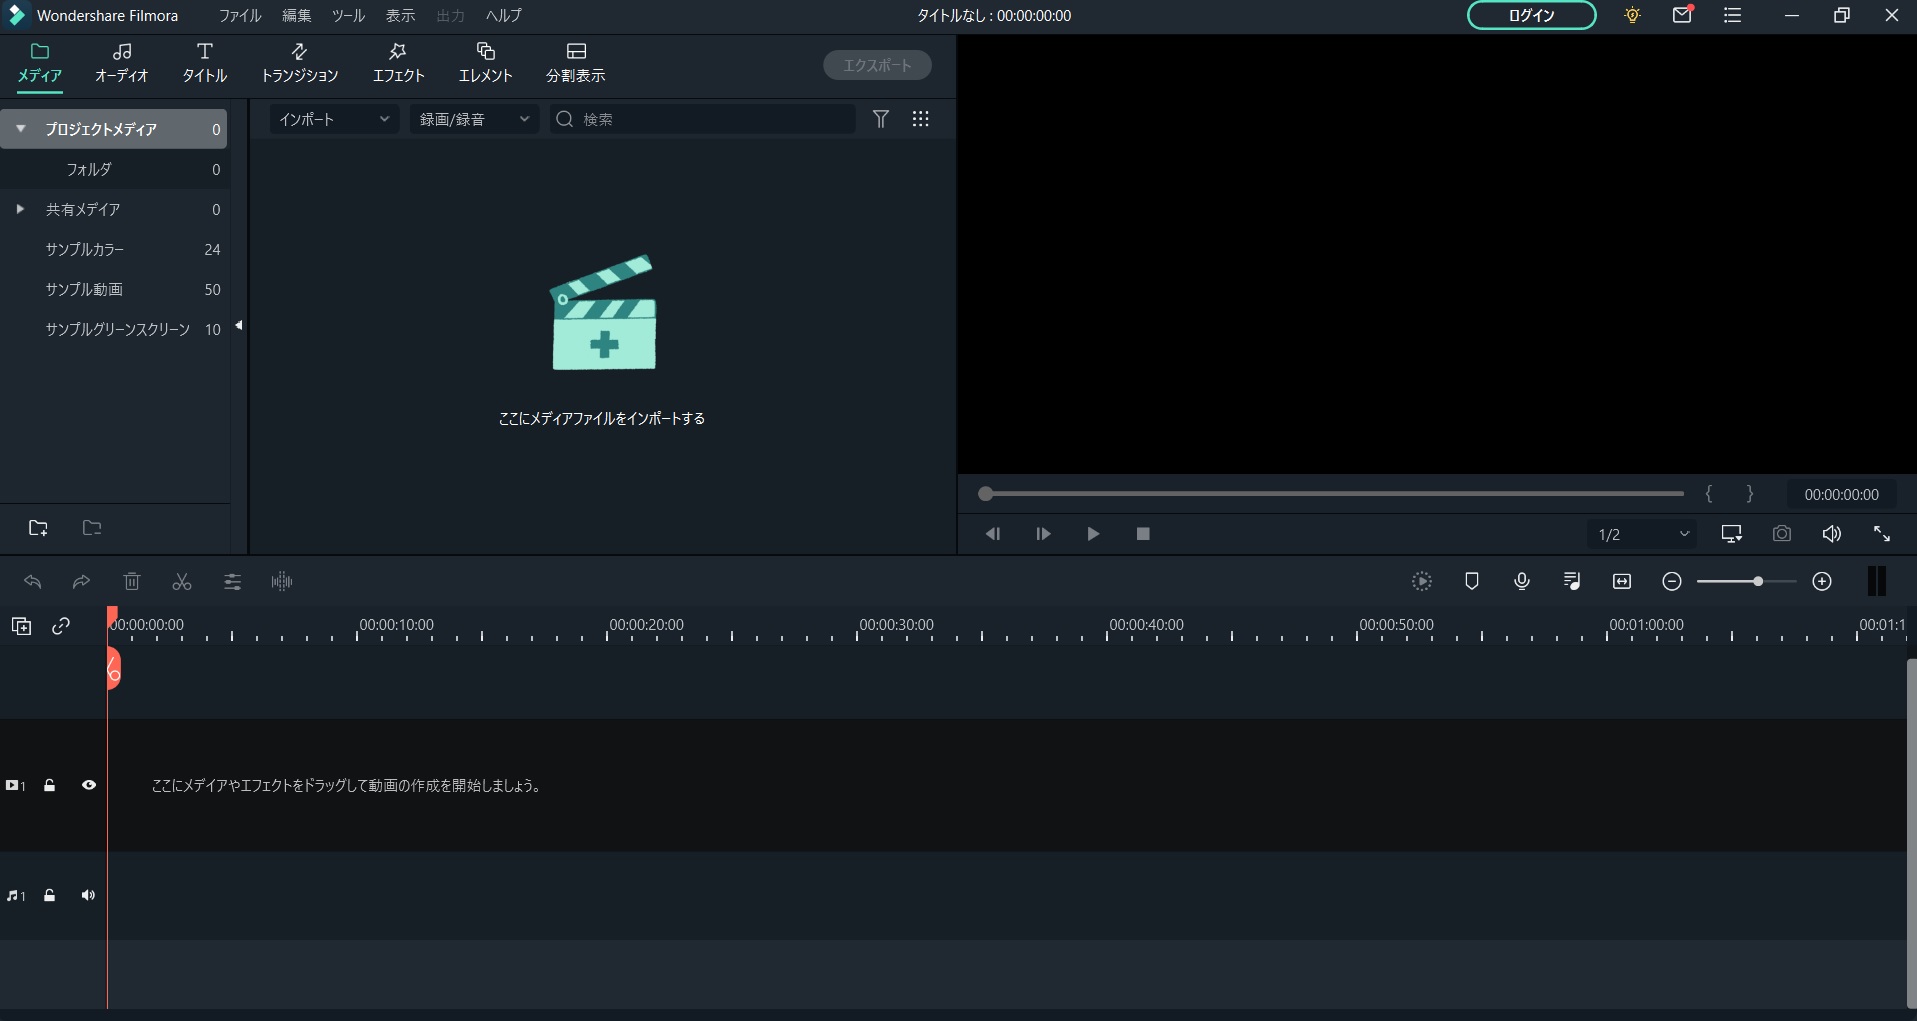Hide the video track with the eye toggle
Viewport: 1917px width, 1021px height.
click(88, 785)
